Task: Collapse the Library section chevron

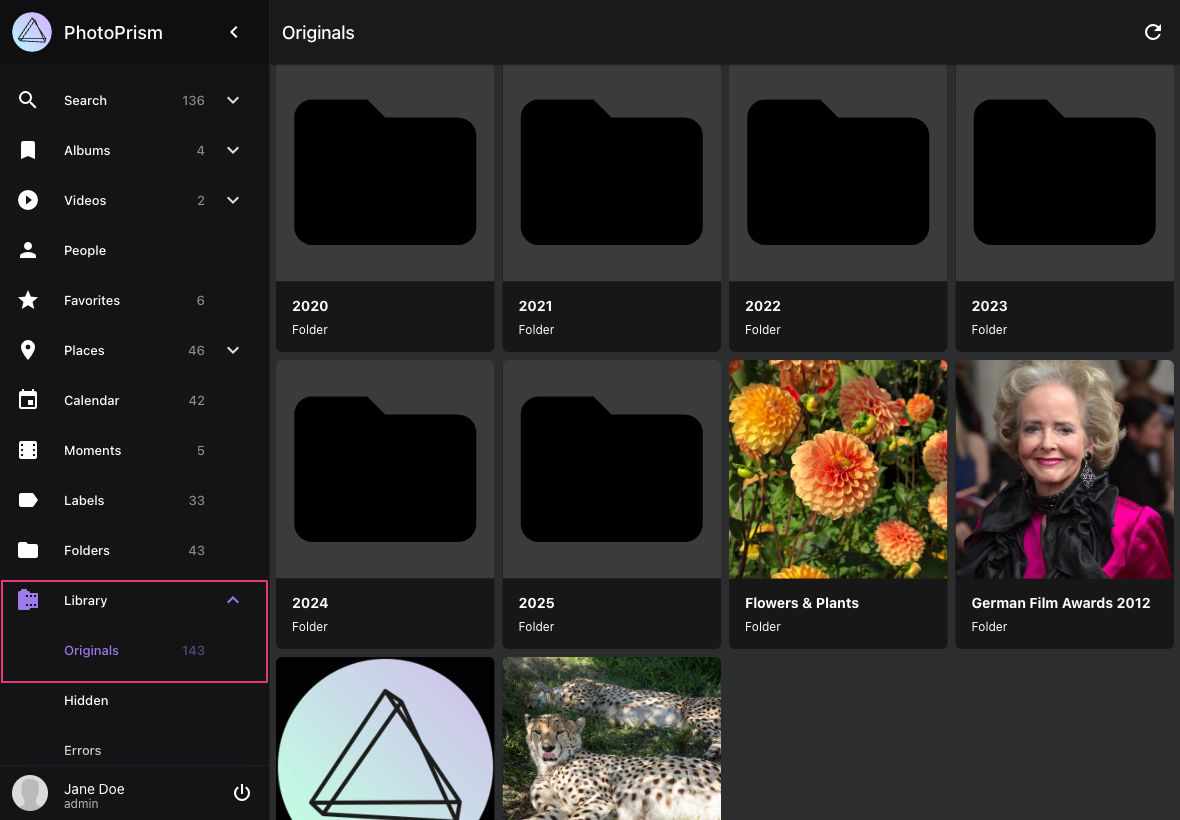Action: point(233,600)
